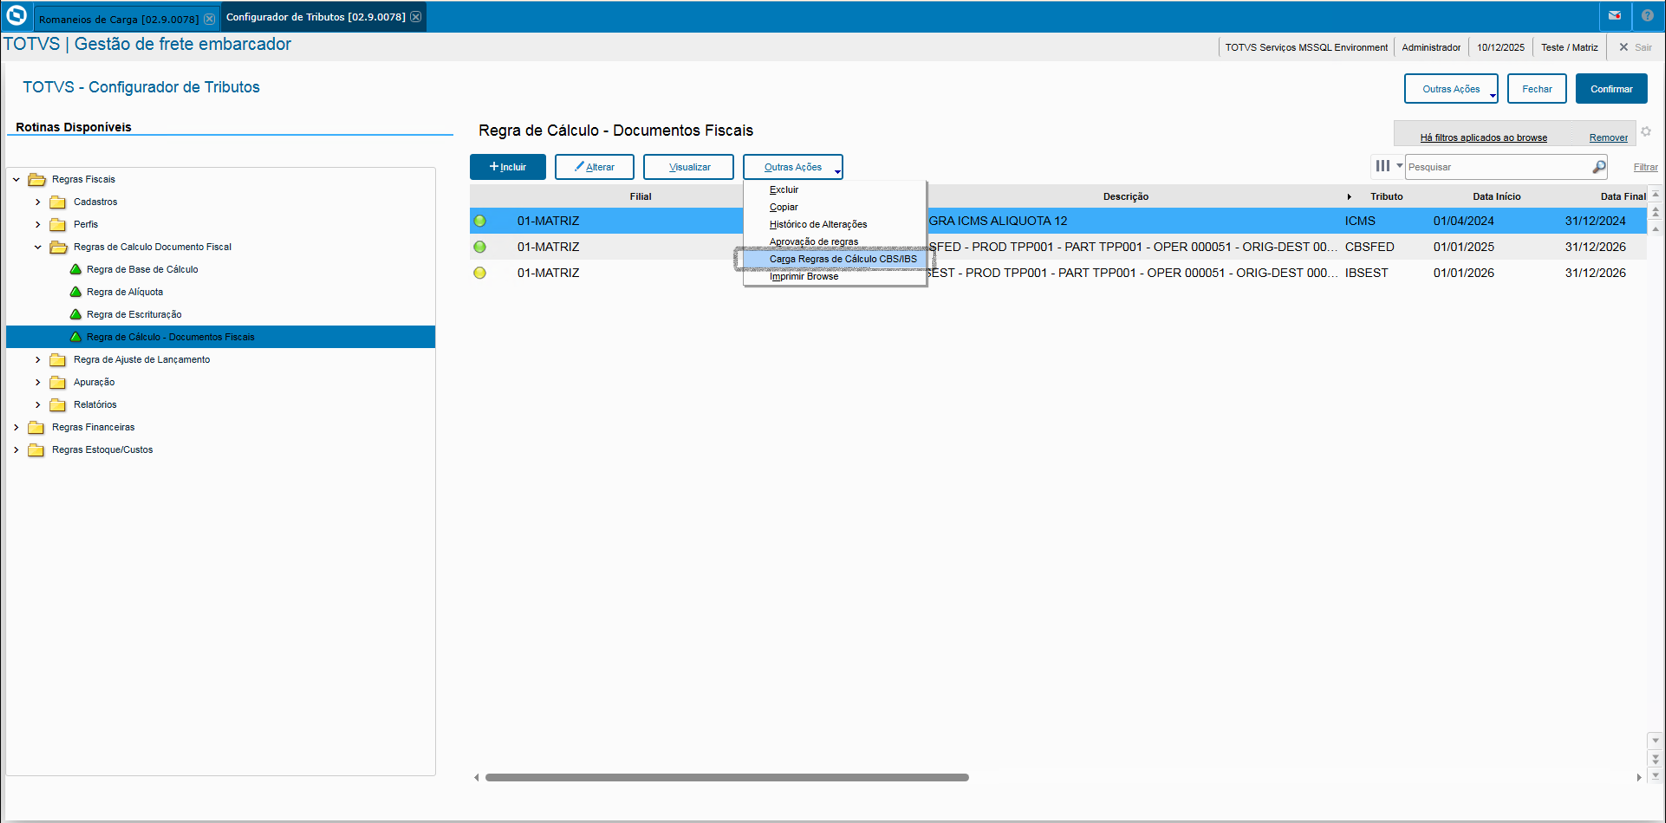This screenshot has height=823, width=1666.
Task: Choose Imprimir Browse from the menu
Action: coord(804,277)
